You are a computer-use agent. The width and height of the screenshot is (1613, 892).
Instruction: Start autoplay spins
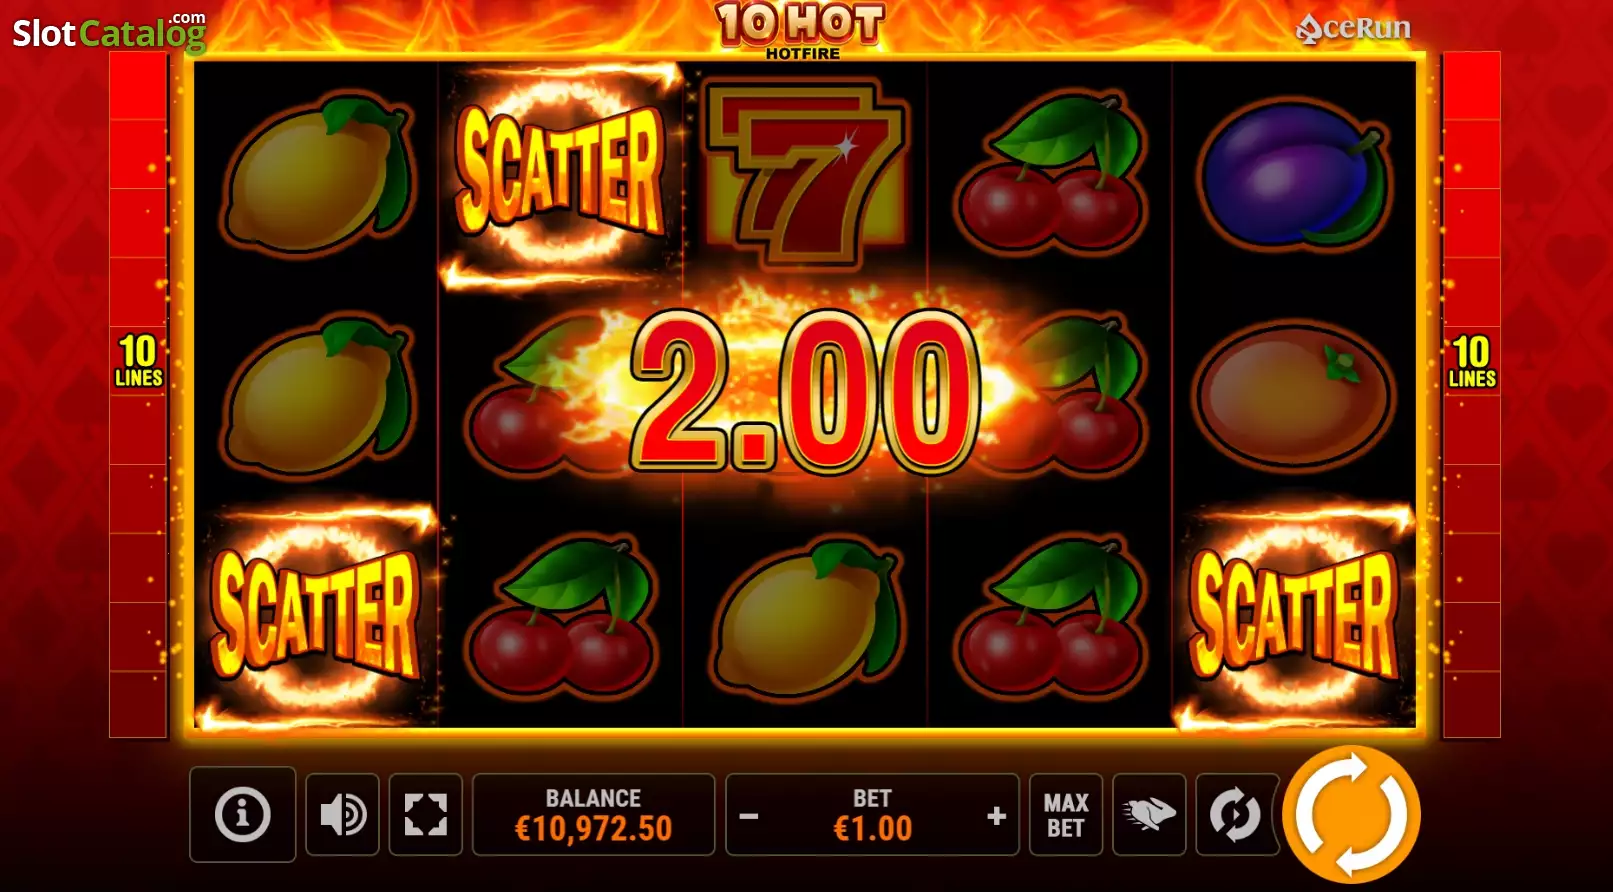[1235, 814]
